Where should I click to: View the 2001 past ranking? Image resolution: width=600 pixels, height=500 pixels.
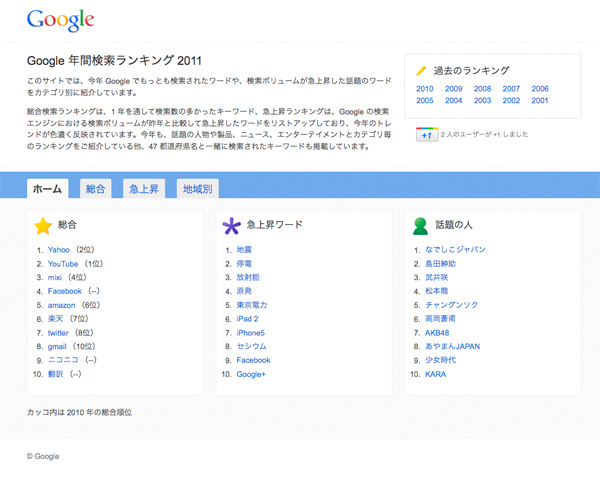tap(540, 101)
